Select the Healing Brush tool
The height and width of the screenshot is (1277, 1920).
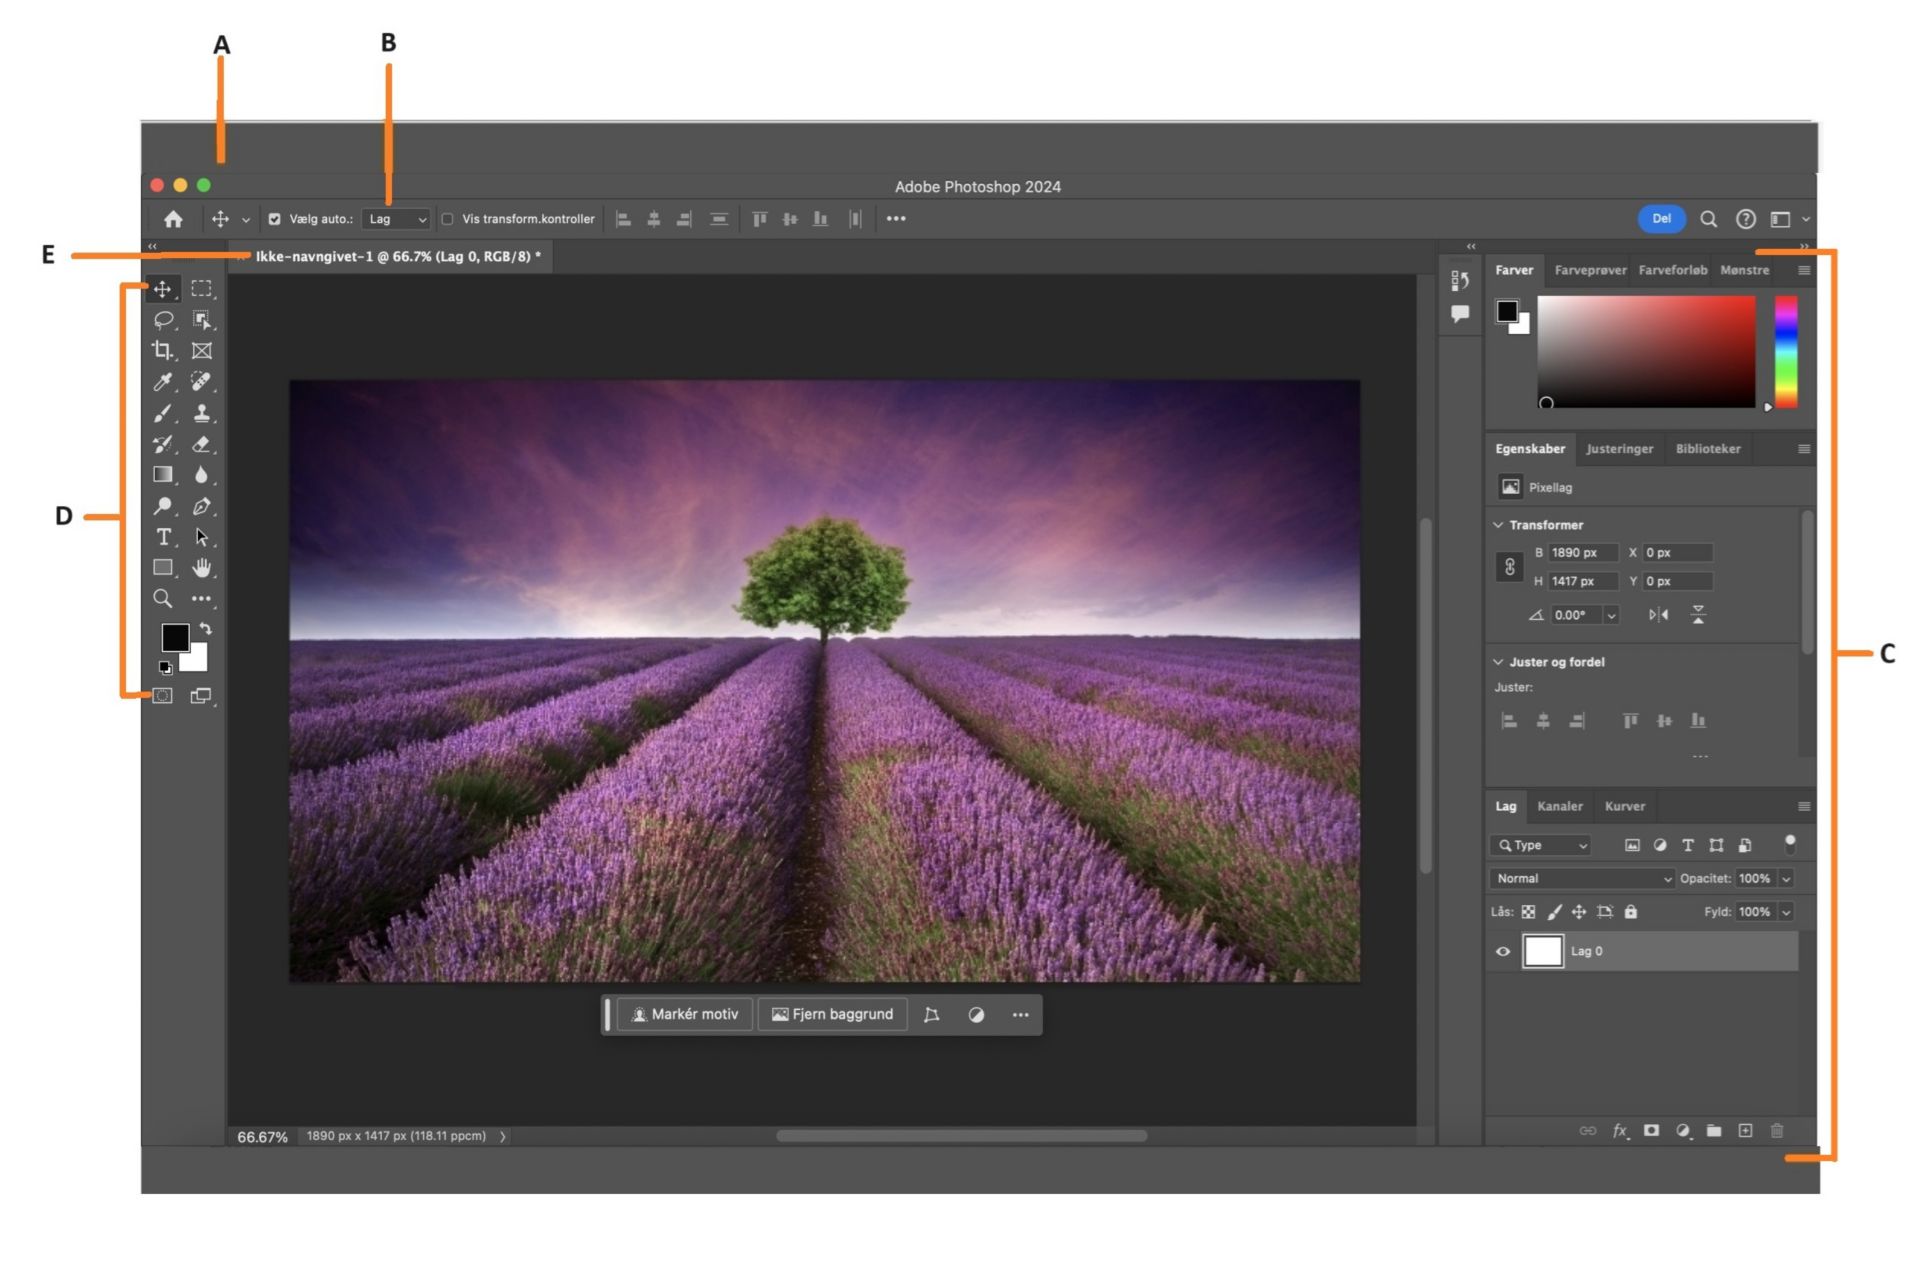pos(202,382)
